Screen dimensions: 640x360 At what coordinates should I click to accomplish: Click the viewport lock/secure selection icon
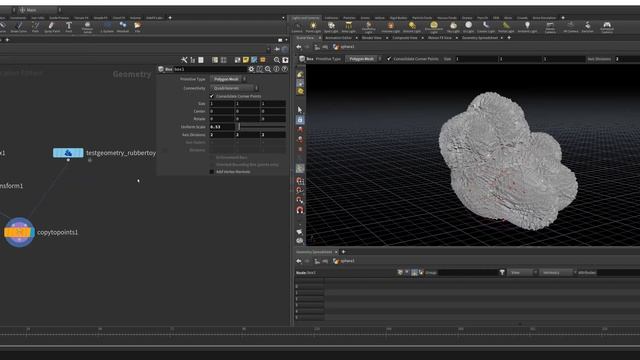click(x=300, y=120)
